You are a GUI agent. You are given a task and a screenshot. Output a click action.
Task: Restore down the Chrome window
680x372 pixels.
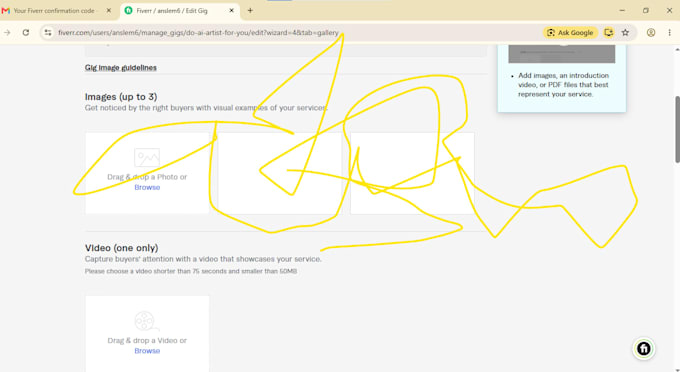click(x=646, y=10)
